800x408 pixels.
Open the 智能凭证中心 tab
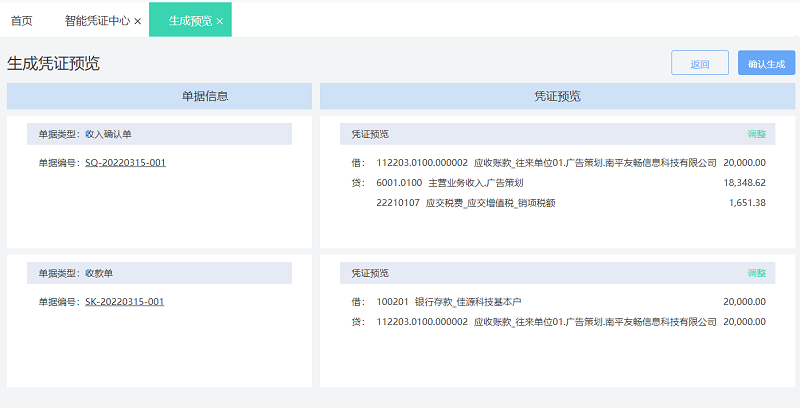click(97, 21)
